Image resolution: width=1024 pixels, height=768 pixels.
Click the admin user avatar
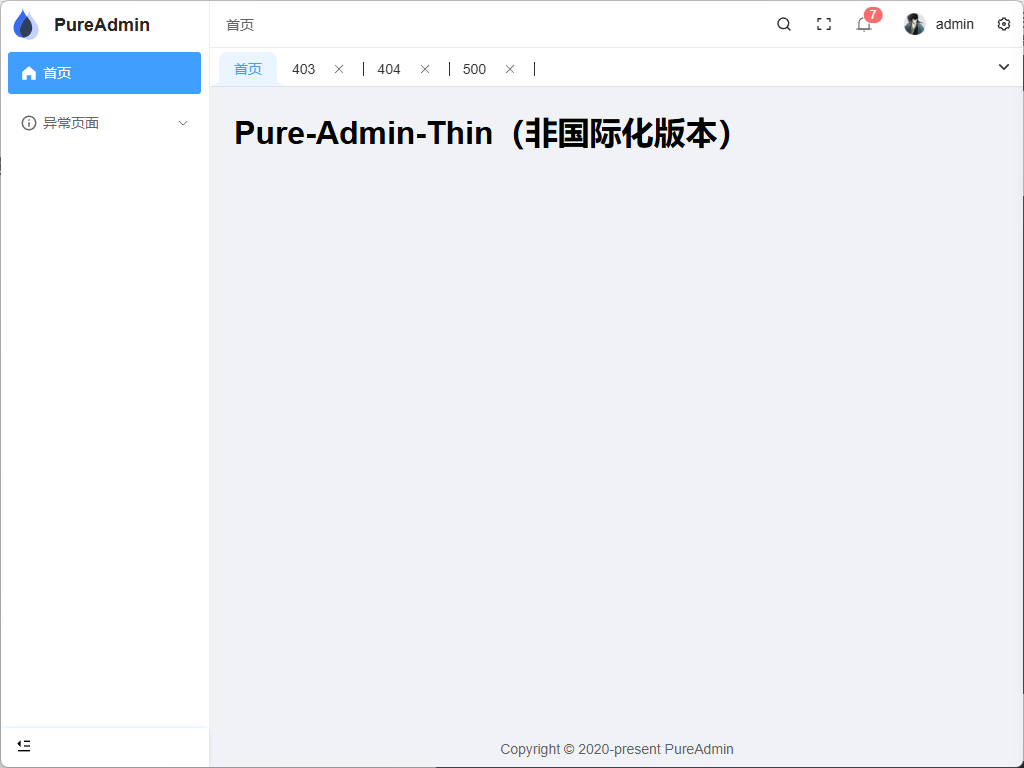(x=914, y=24)
